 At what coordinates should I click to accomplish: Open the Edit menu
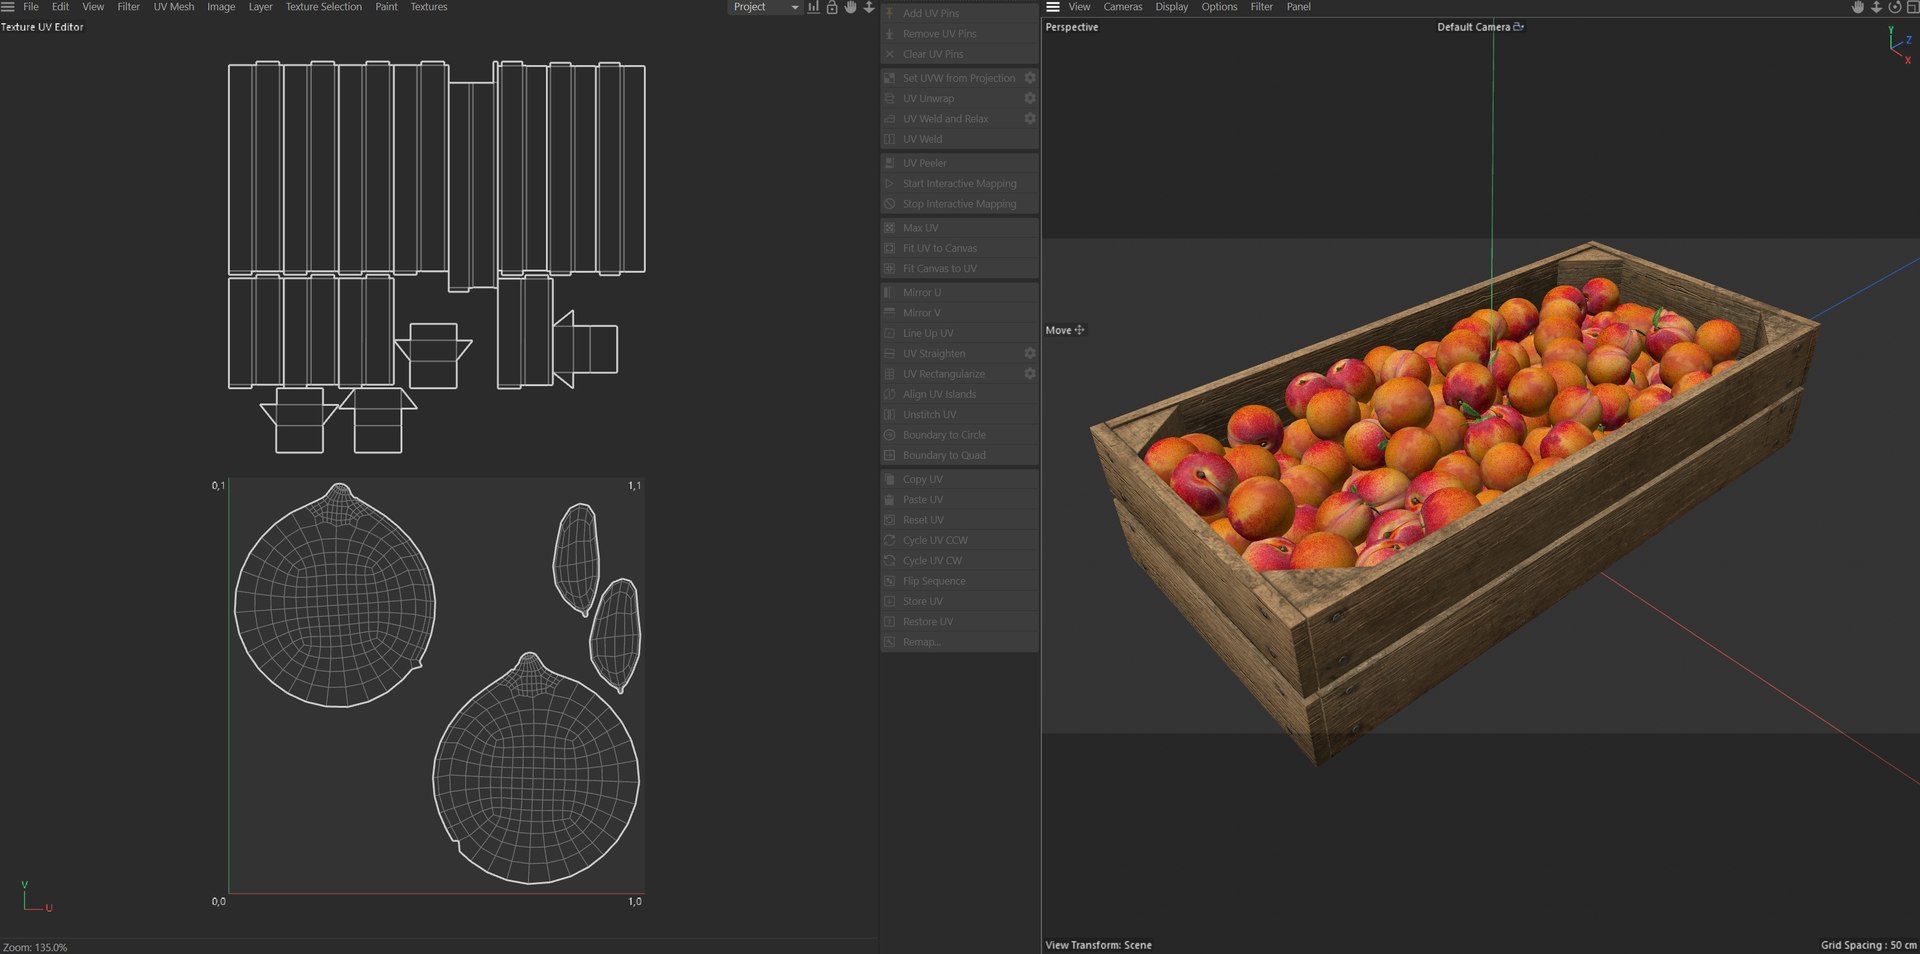pos(60,7)
